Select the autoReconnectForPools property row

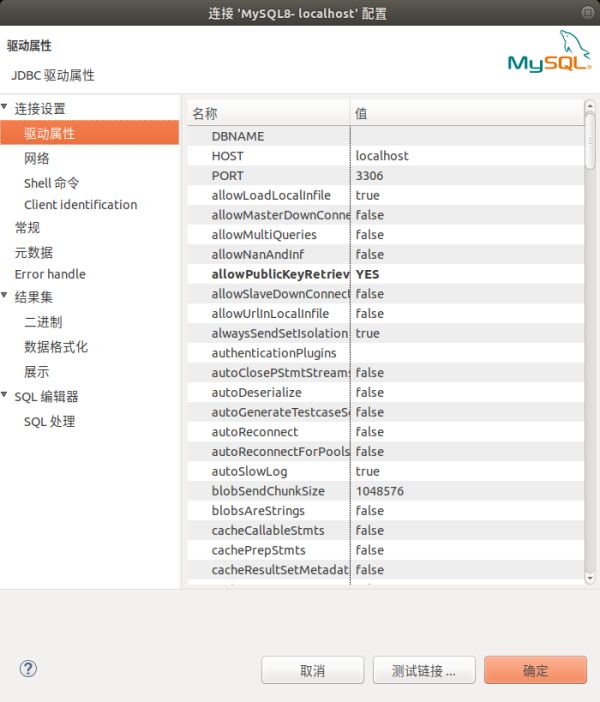click(386, 451)
